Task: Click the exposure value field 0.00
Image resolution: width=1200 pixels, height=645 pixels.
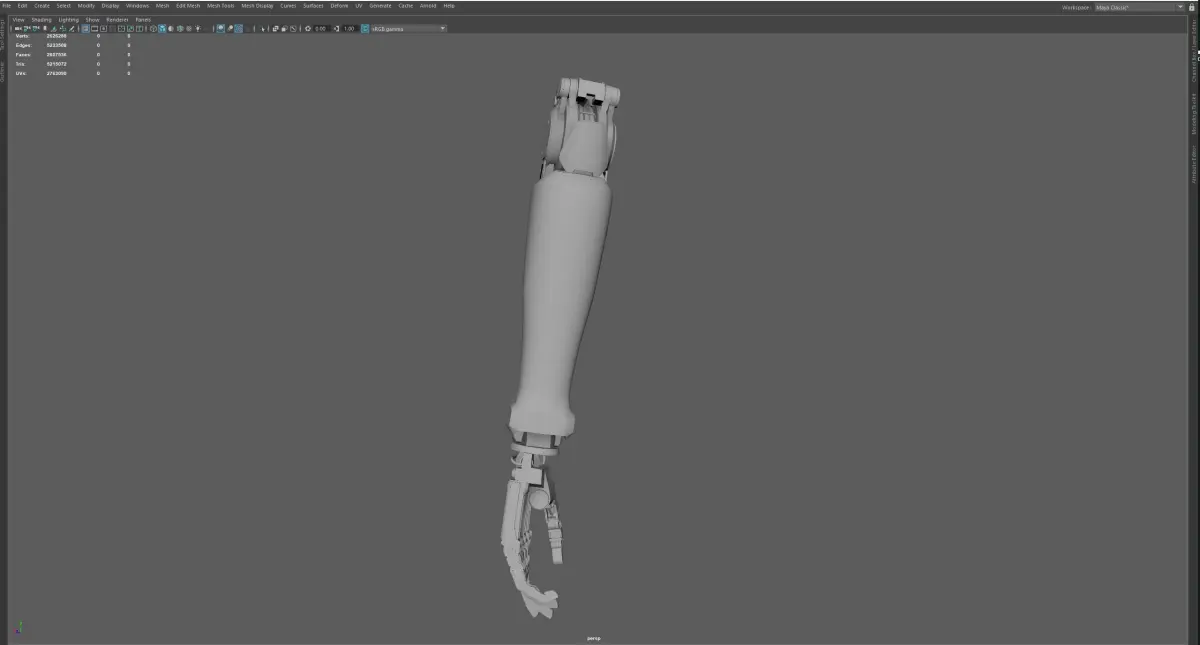Action: [320, 28]
